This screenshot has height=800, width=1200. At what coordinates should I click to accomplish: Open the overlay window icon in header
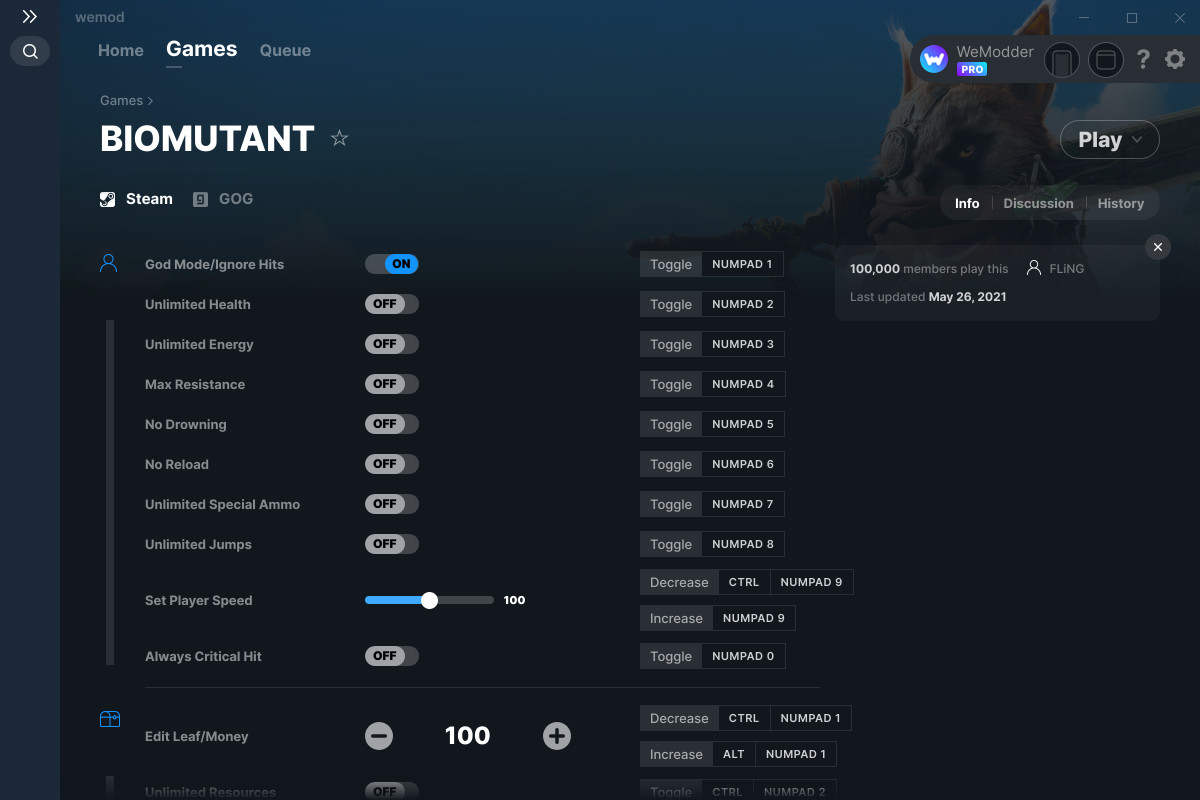tap(1106, 60)
